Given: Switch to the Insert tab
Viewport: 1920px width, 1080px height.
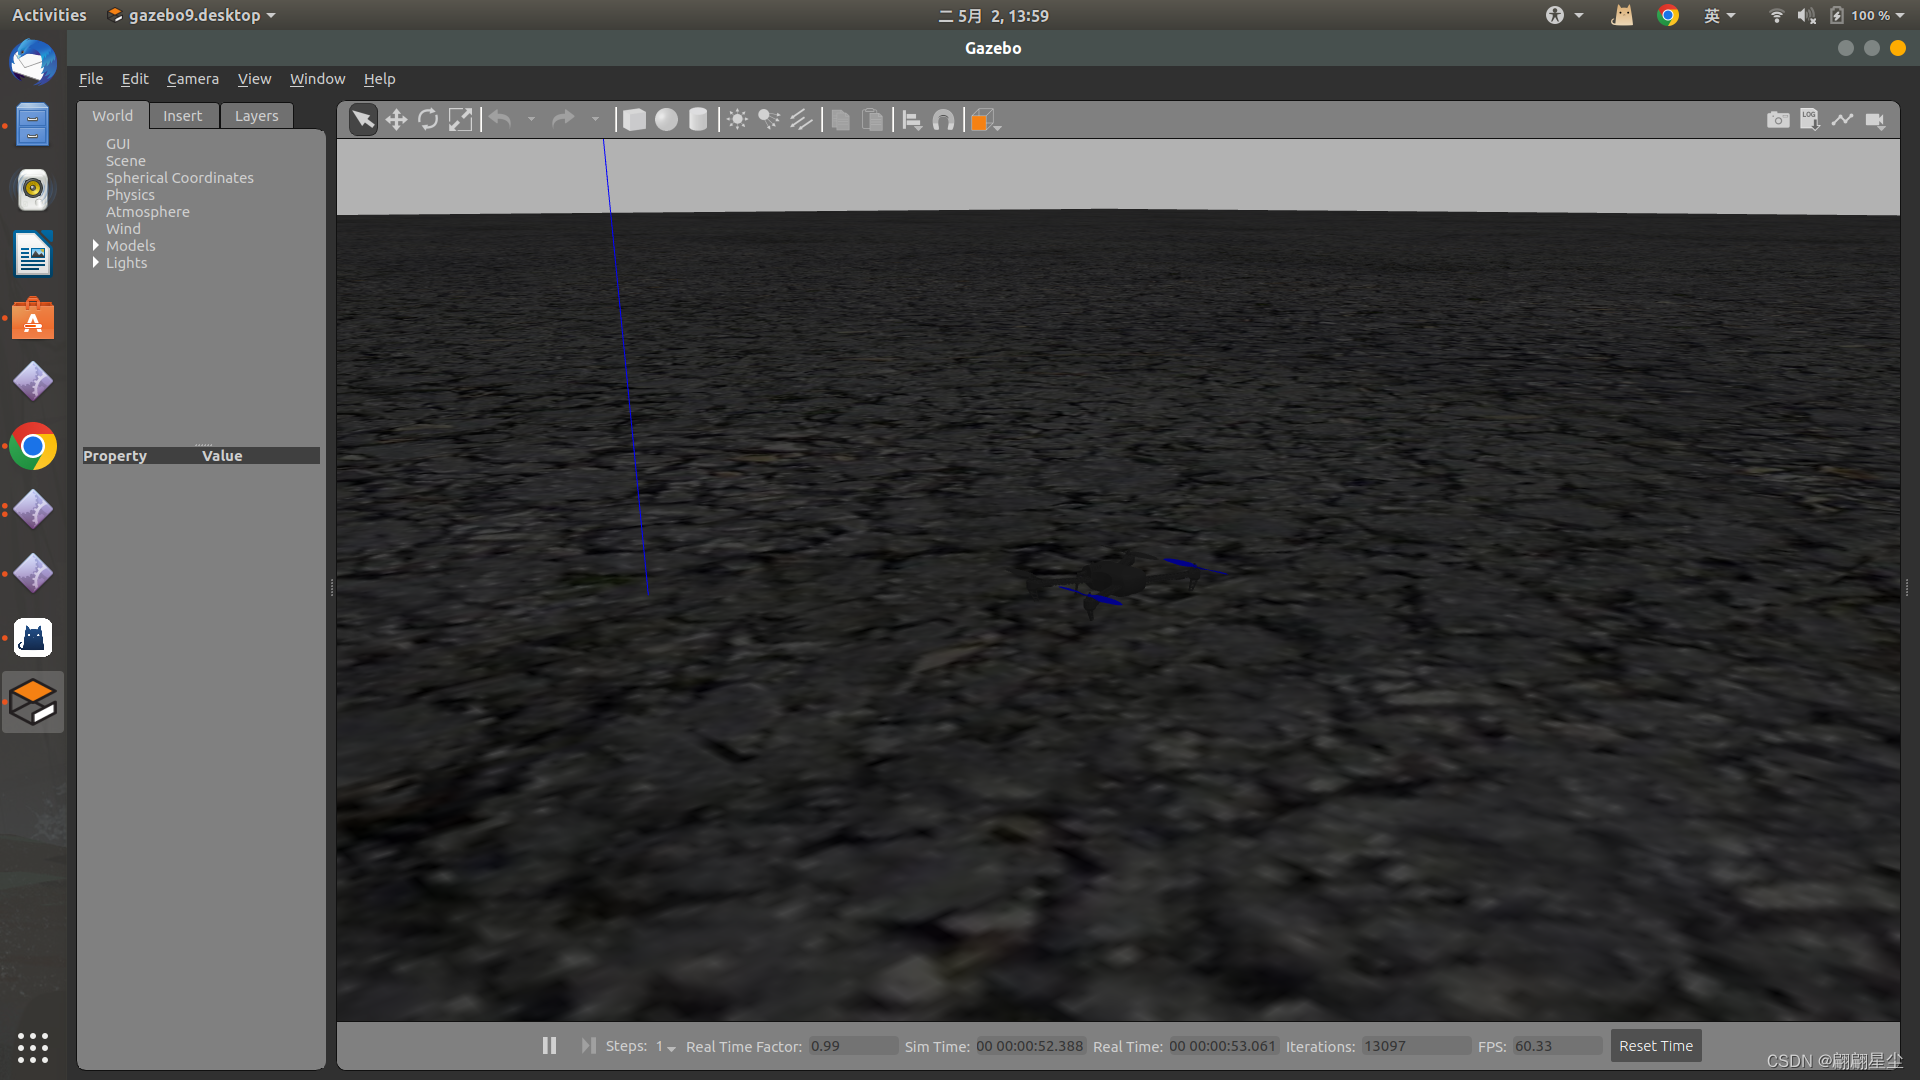Looking at the screenshot, I should coord(182,116).
